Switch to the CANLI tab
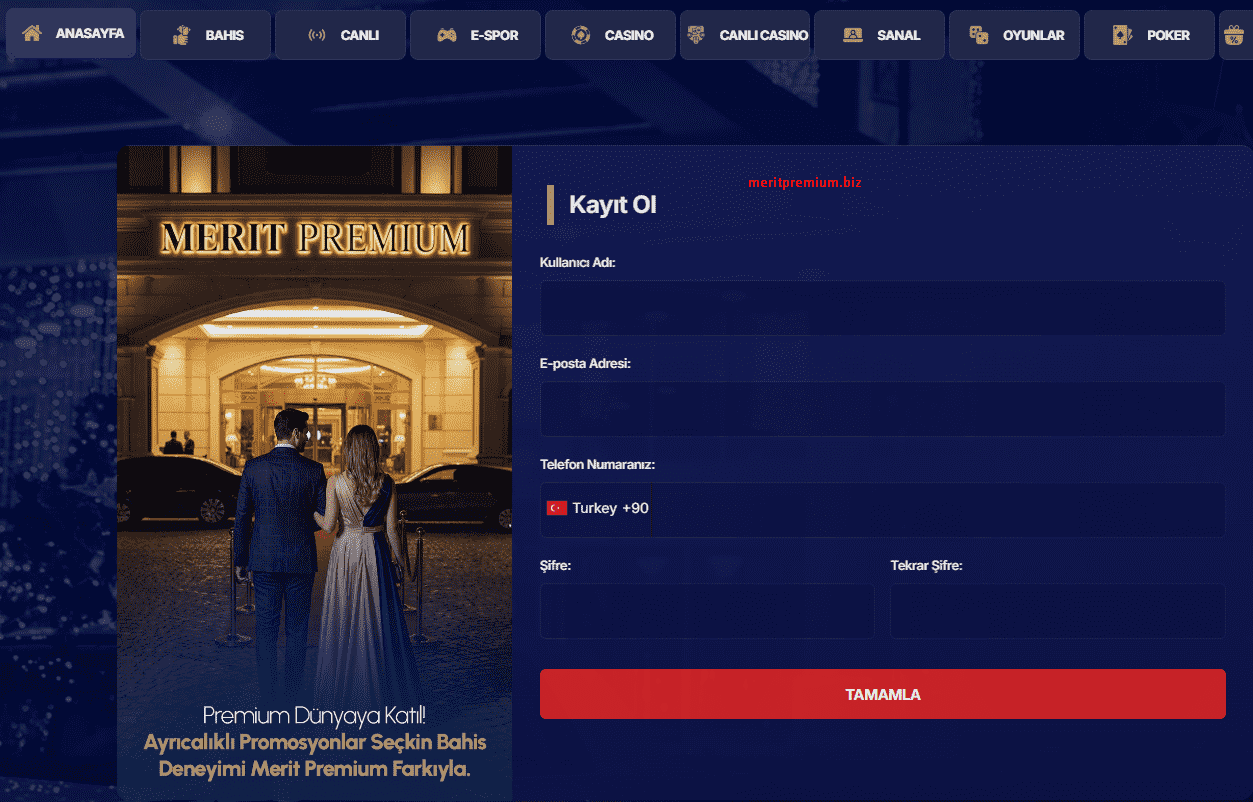Viewport: 1253px width, 802px height. 341,35
